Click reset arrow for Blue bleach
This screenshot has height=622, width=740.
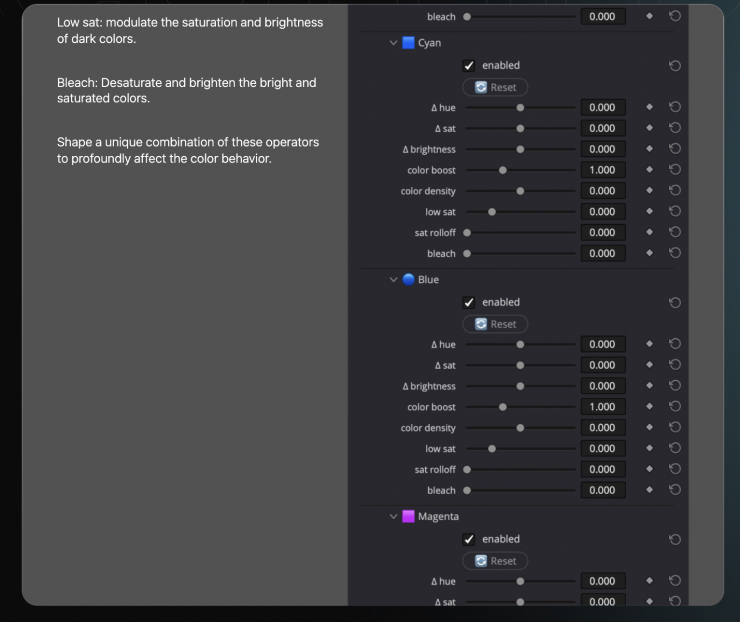[x=675, y=490]
